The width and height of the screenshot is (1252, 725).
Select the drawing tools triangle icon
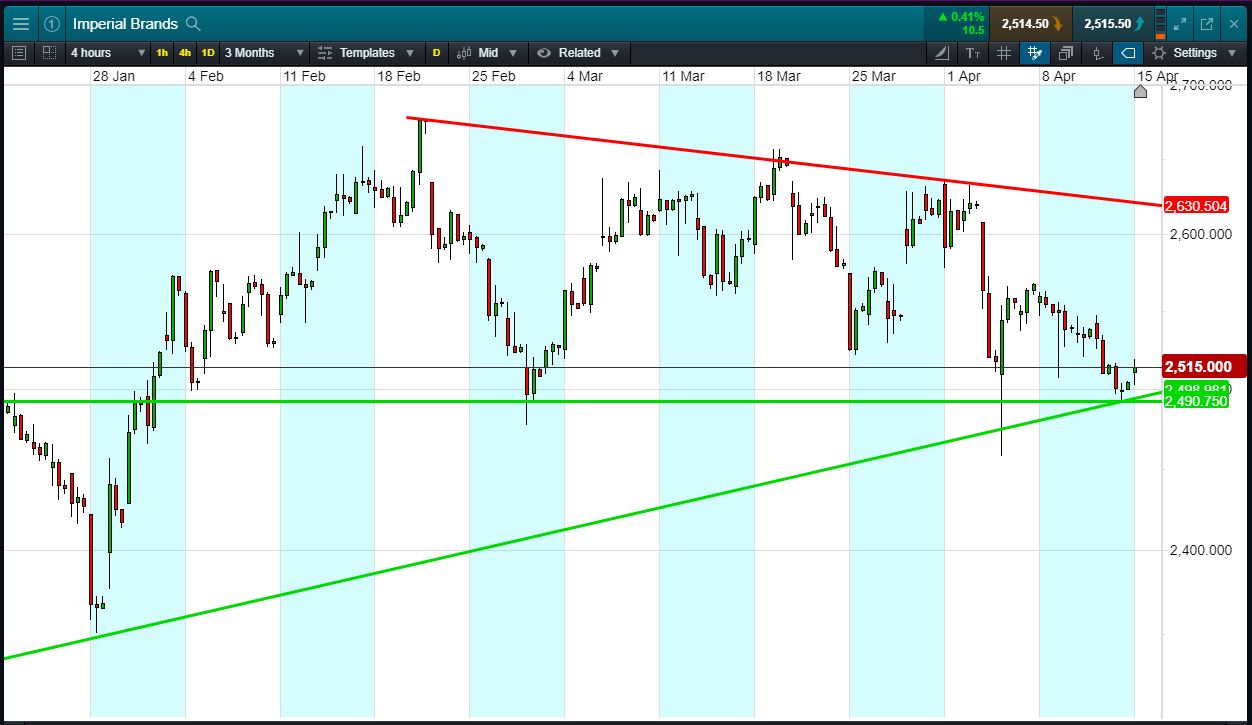click(942, 53)
